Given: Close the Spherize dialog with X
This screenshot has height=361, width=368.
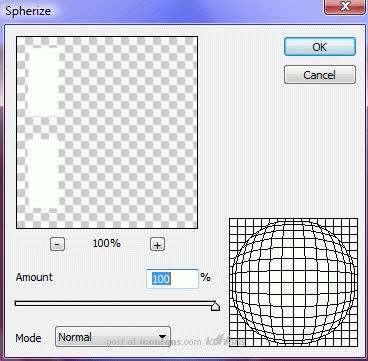Looking at the screenshot, I should click(346, 7).
